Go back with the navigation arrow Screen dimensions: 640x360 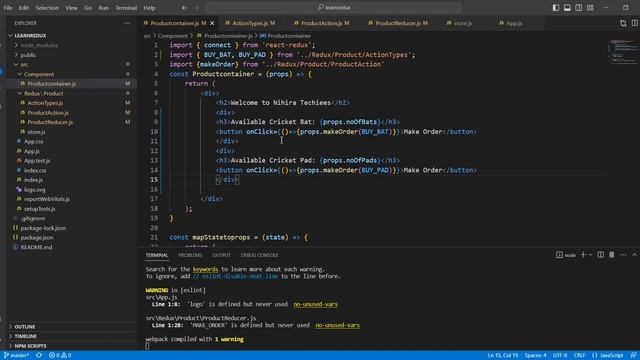pyautogui.click(x=184, y=7)
